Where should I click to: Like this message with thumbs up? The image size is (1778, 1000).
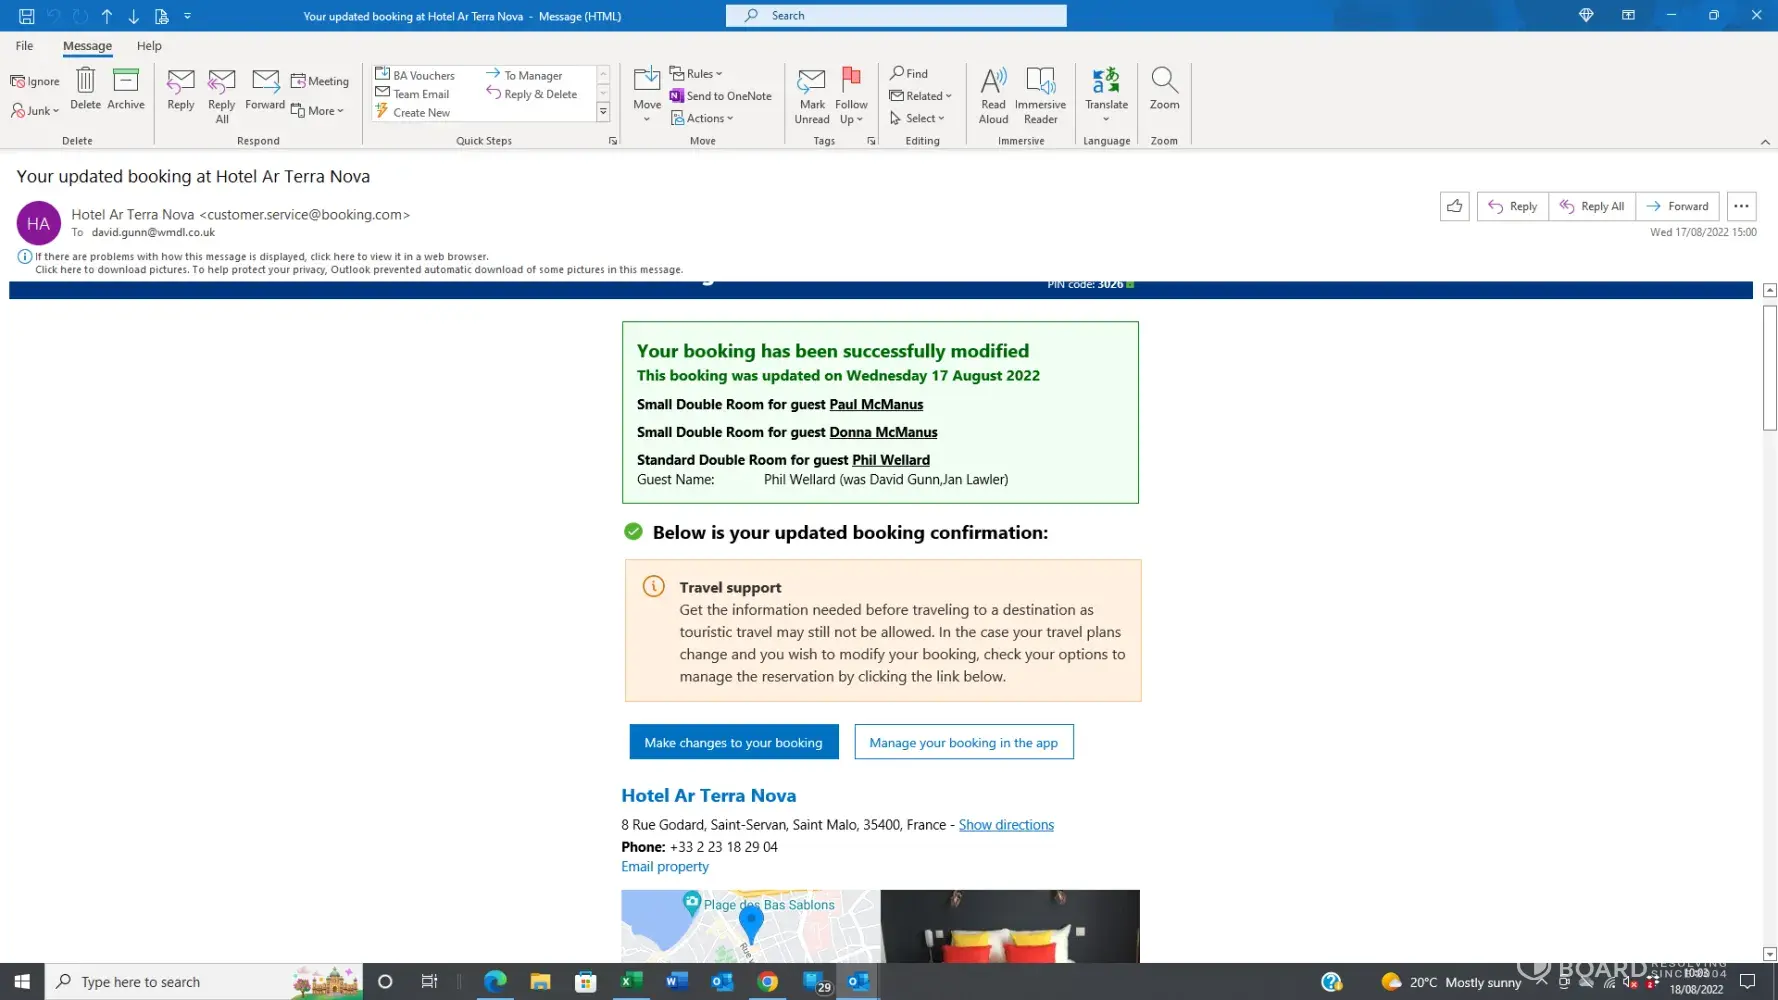click(x=1454, y=206)
